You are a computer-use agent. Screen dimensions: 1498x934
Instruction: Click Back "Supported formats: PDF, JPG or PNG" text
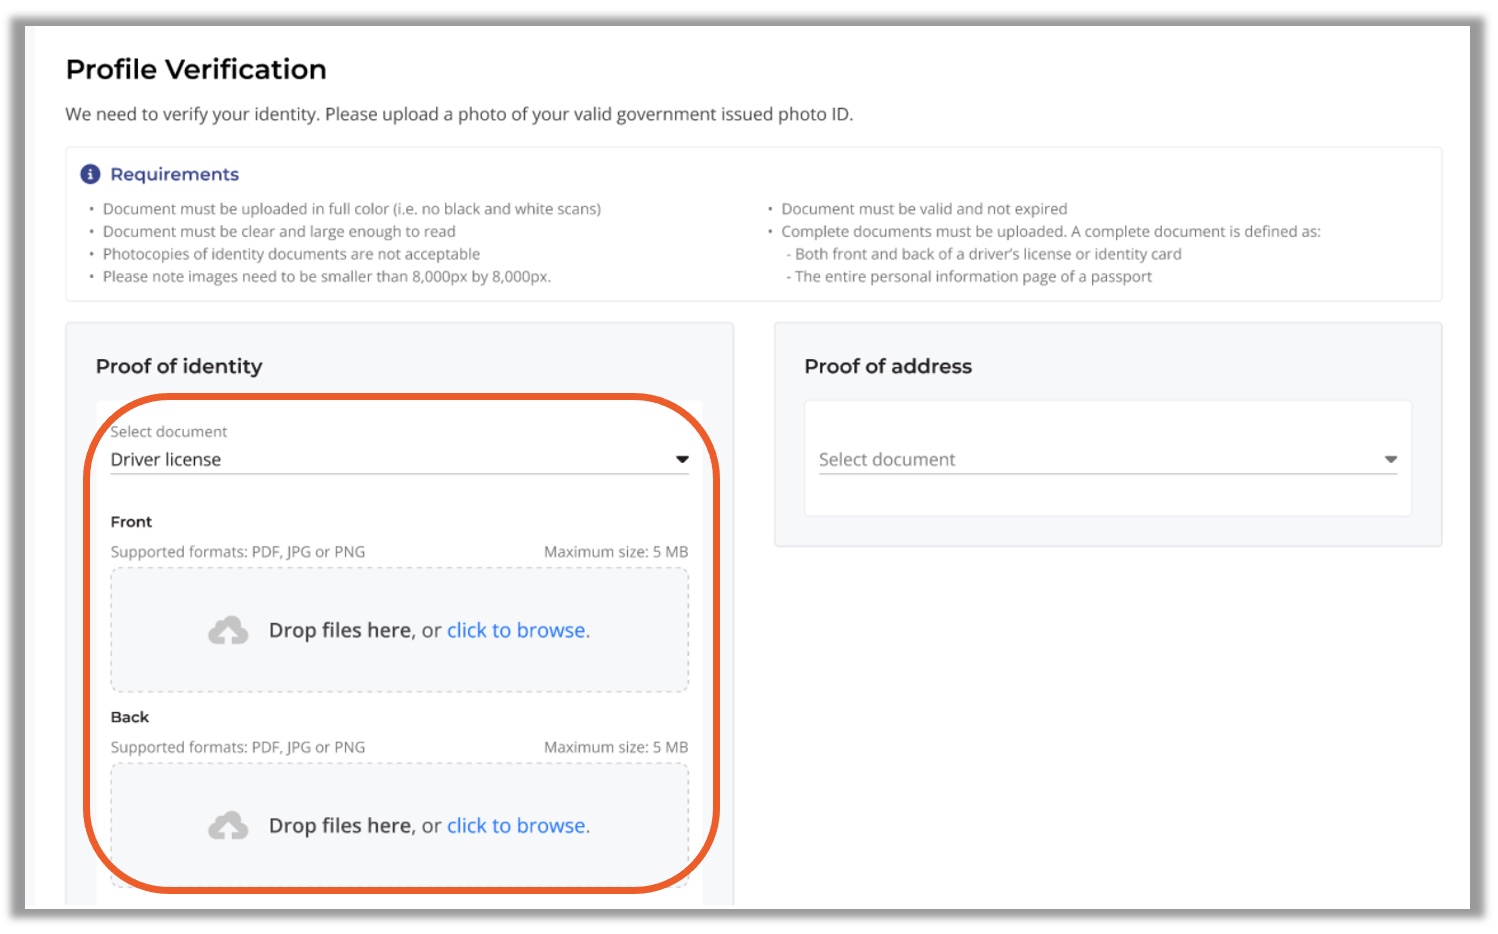238,747
